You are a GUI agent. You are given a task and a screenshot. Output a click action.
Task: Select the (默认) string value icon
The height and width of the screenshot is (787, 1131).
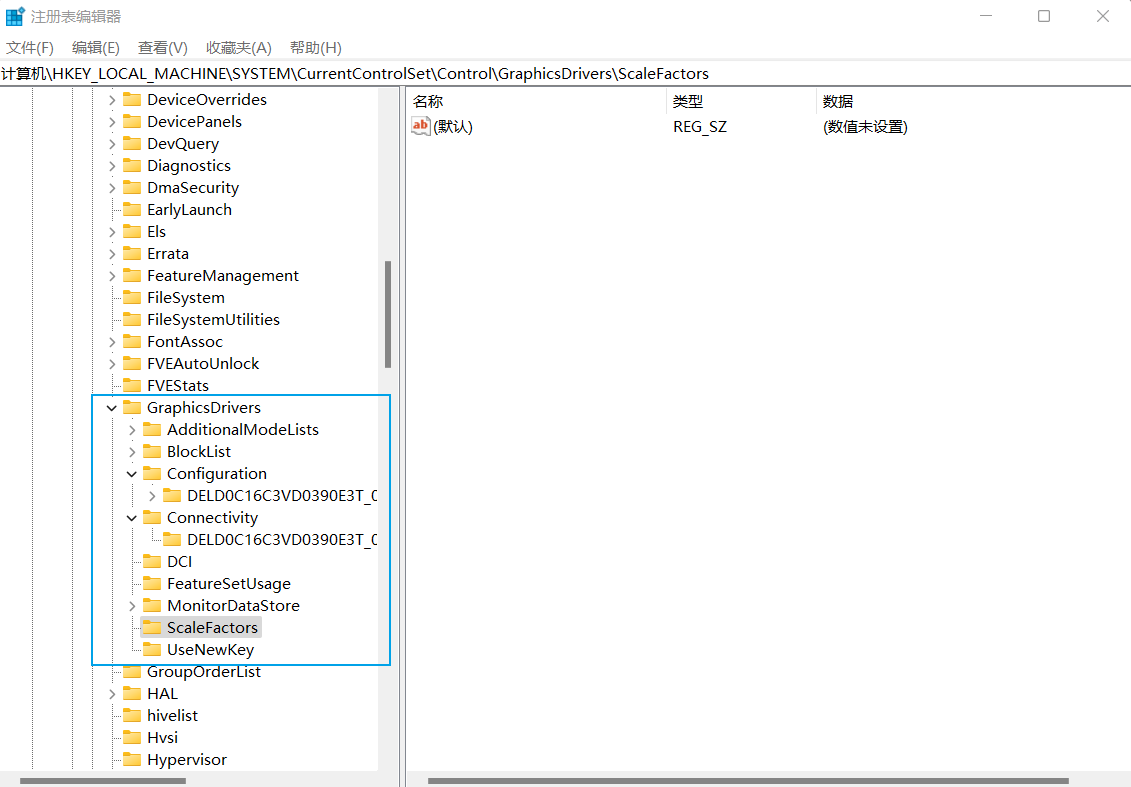click(421, 127)
